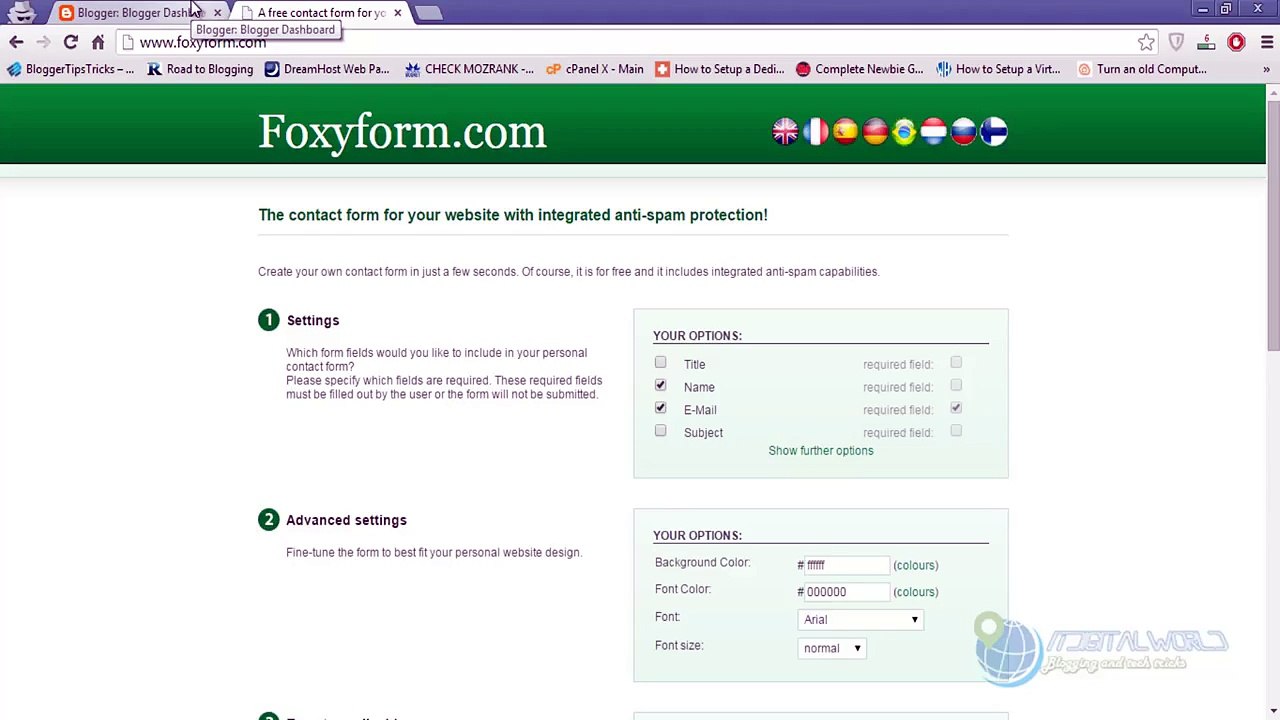
Task: Edit the Background Color hex input
Action: coord(846,565)
